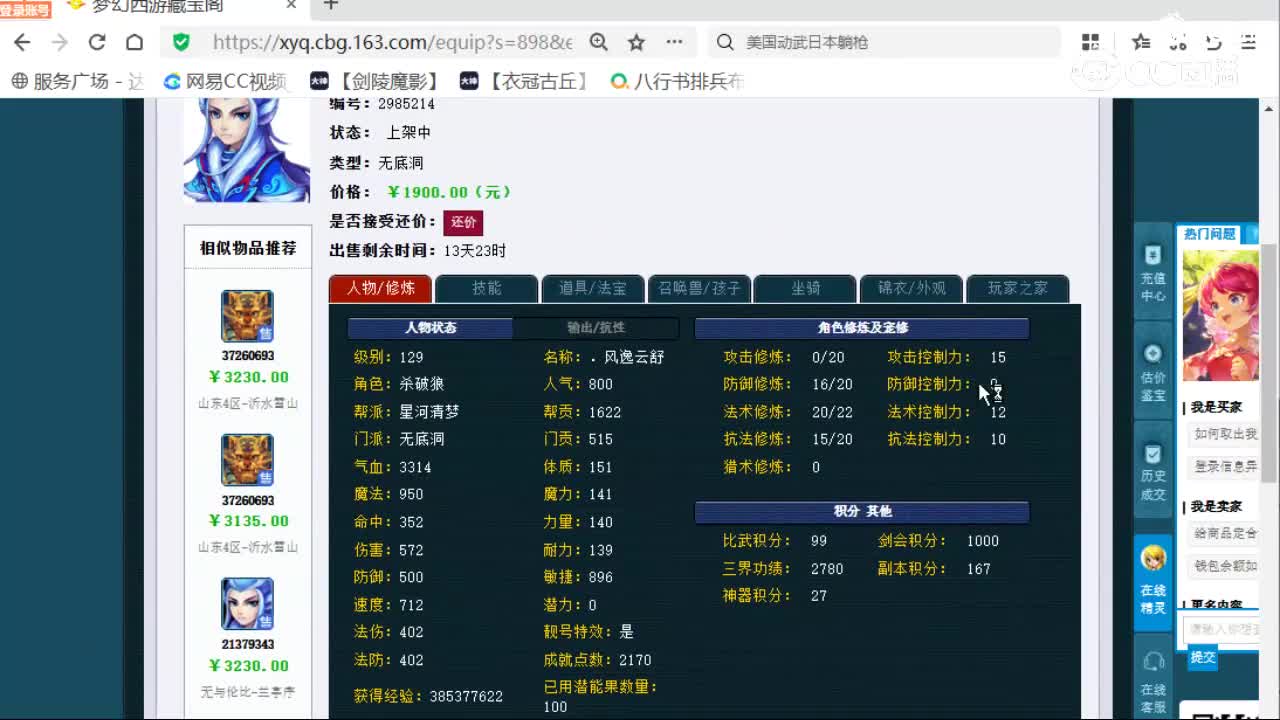
Task: Open the 充值中心 sidebar icon
Action: [1152, 265]
